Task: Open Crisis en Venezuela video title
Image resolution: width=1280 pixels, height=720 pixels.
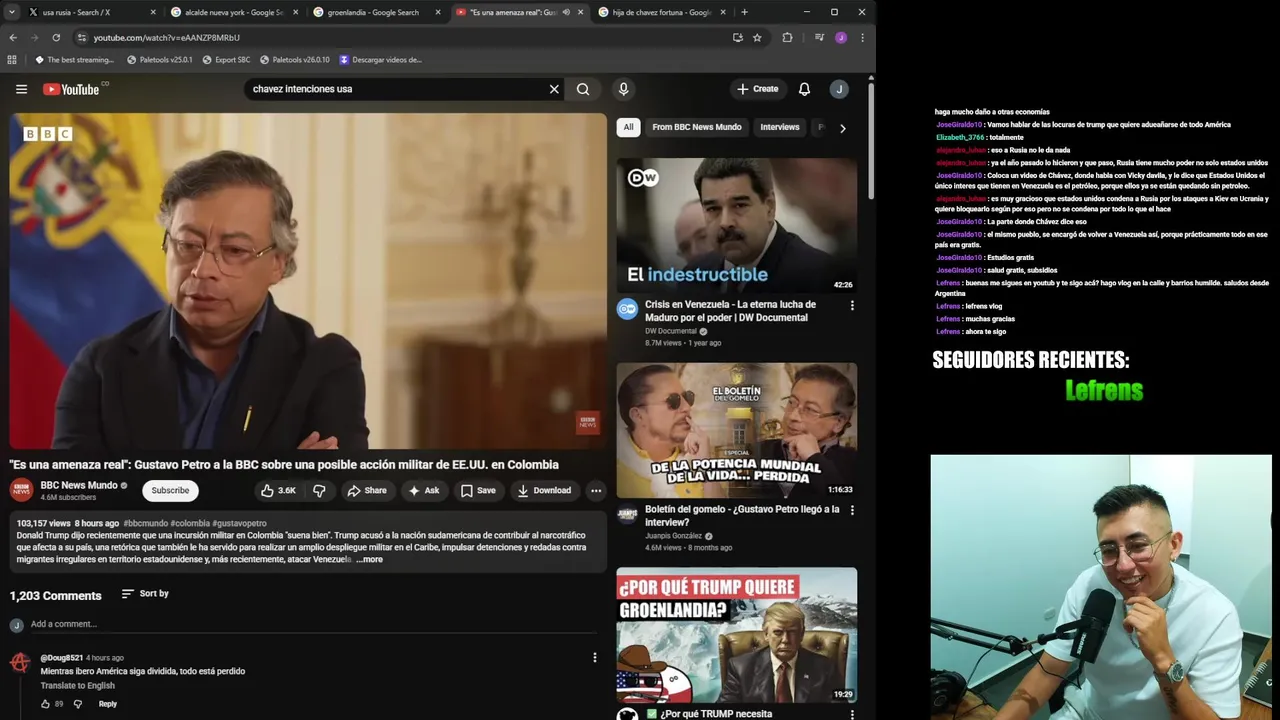Action: [730, 311]
